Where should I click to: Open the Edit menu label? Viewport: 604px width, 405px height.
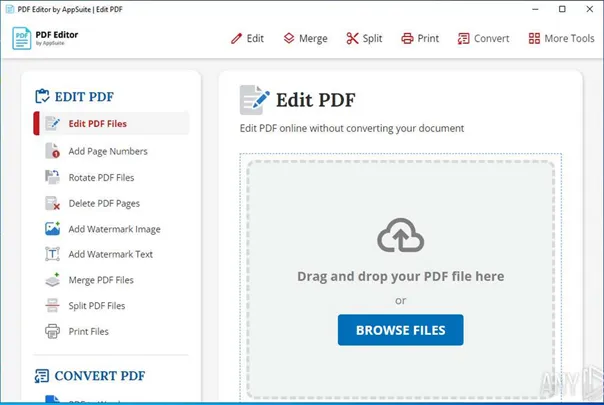click(x=255, y=39)
